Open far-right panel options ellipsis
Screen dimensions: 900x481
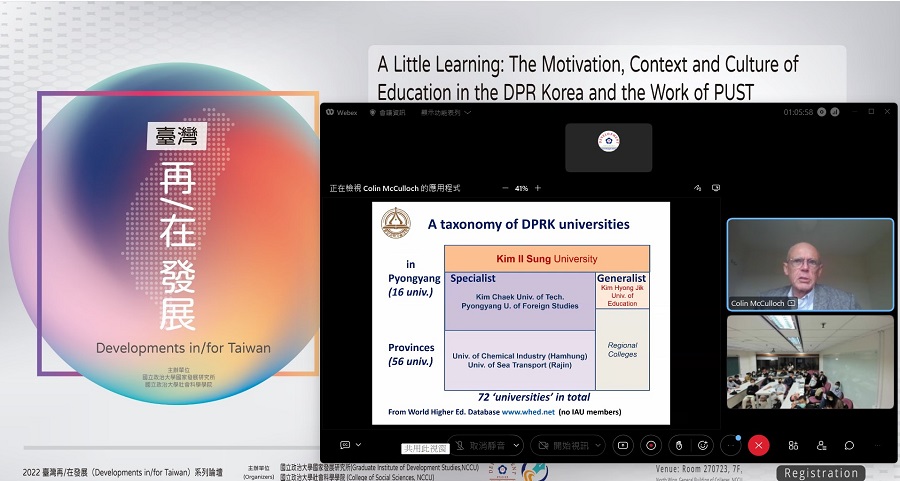click(x=877, y=445)
